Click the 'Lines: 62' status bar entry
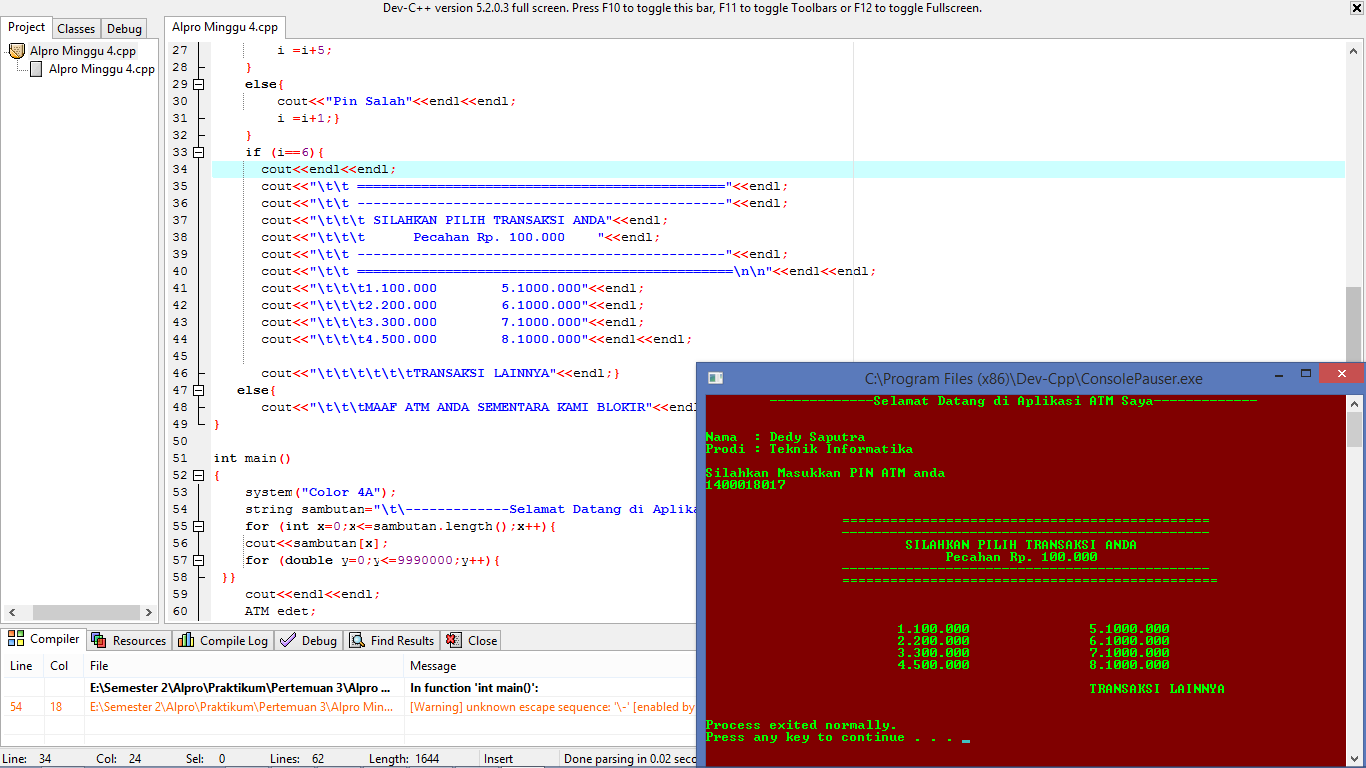1366x768 pixels. tap(297, 759)
